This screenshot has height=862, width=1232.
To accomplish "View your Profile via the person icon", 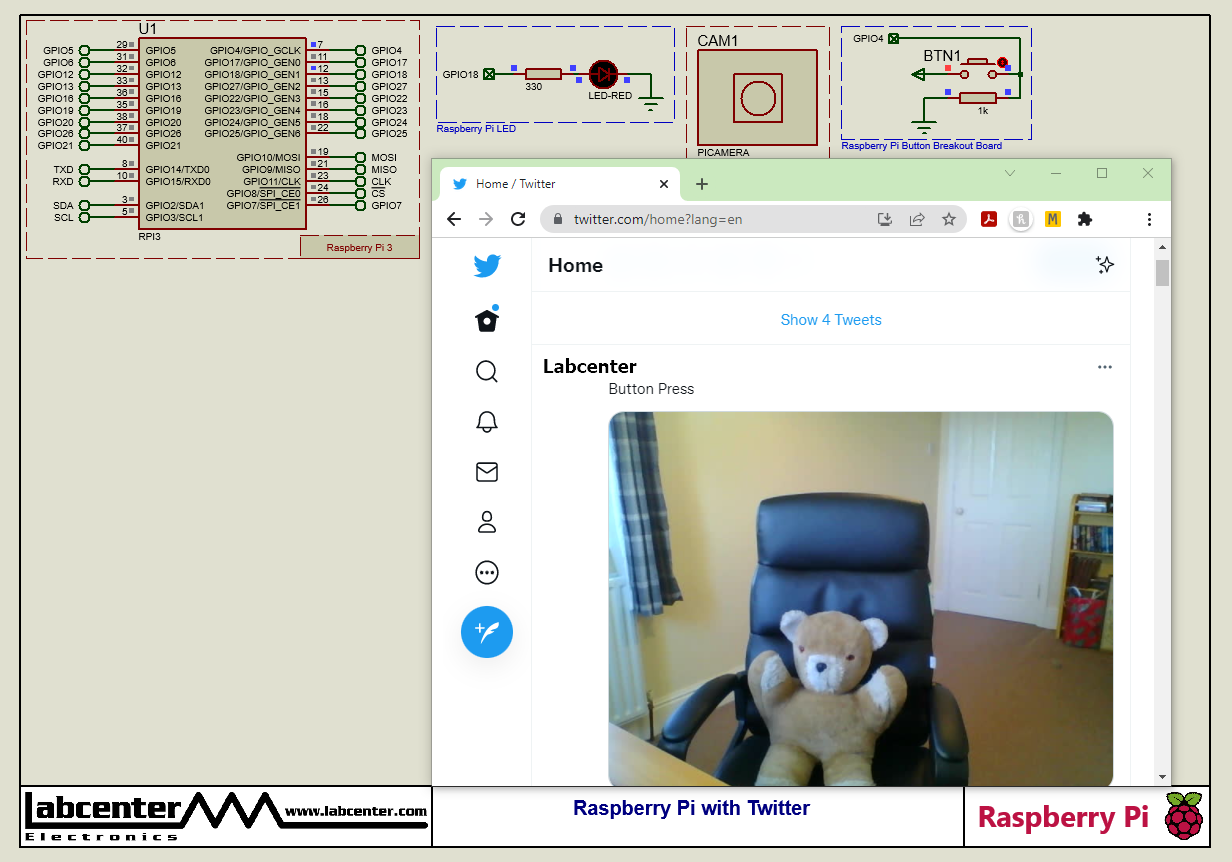I will pos(487,521).
